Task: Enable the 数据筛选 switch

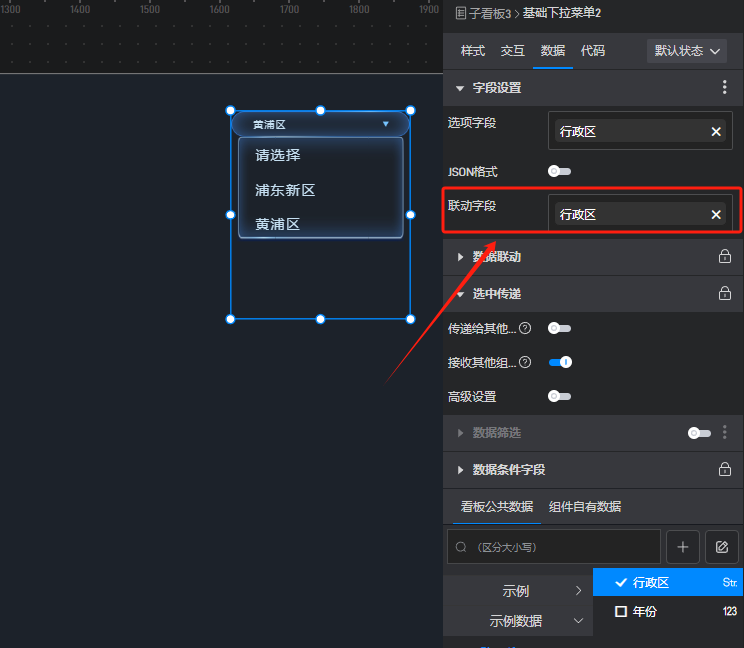Action: pyautogui.click(x=699, y=433)
